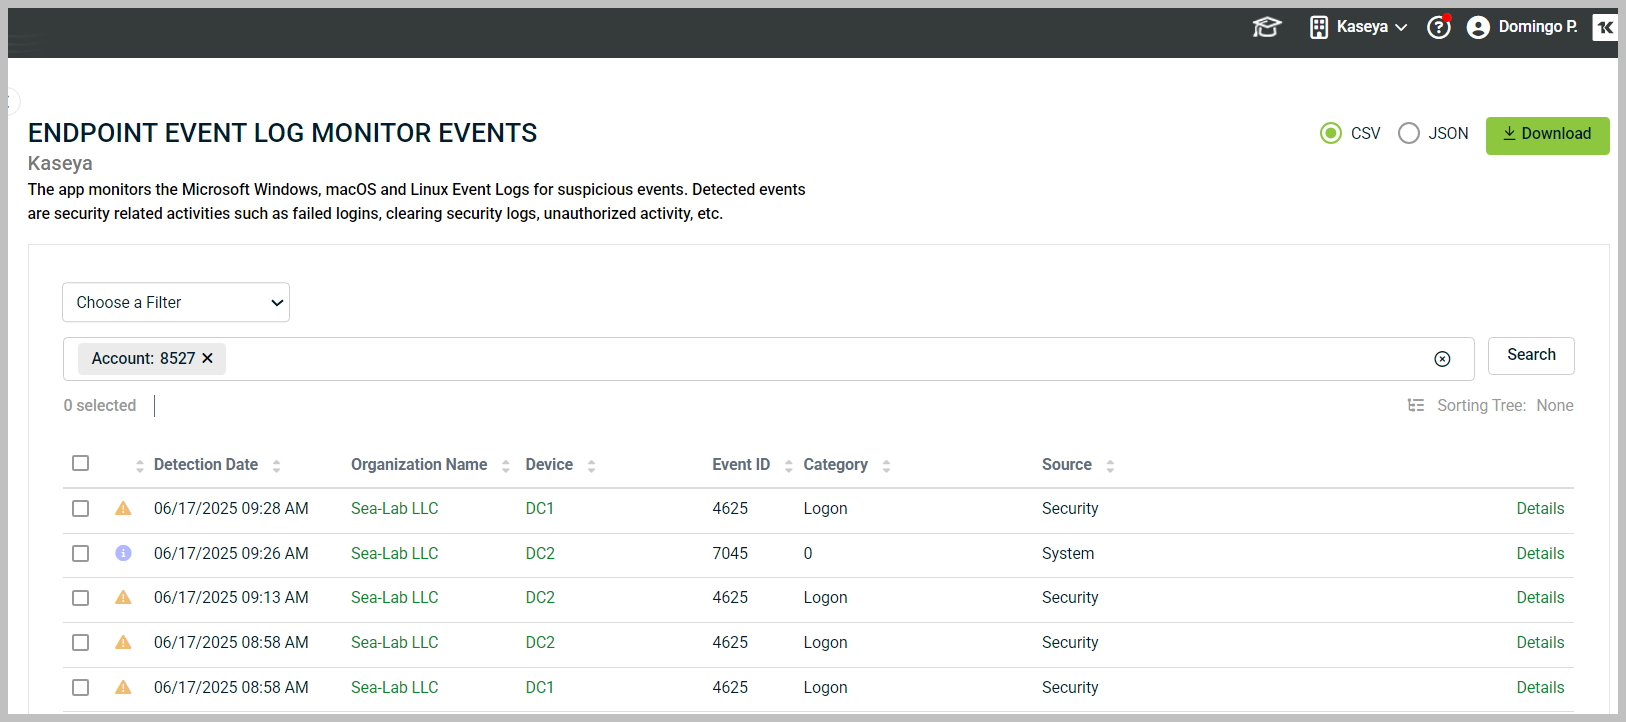Check the 09:13 AM DC2 event row
The height and width of the screenshot is (722, 1626).
click(x=81, y=598)
